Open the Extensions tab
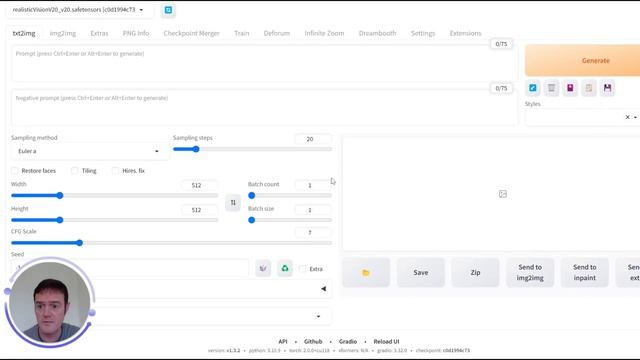The width and height of the screenshot is (640, 360). (x=465, y=33)
